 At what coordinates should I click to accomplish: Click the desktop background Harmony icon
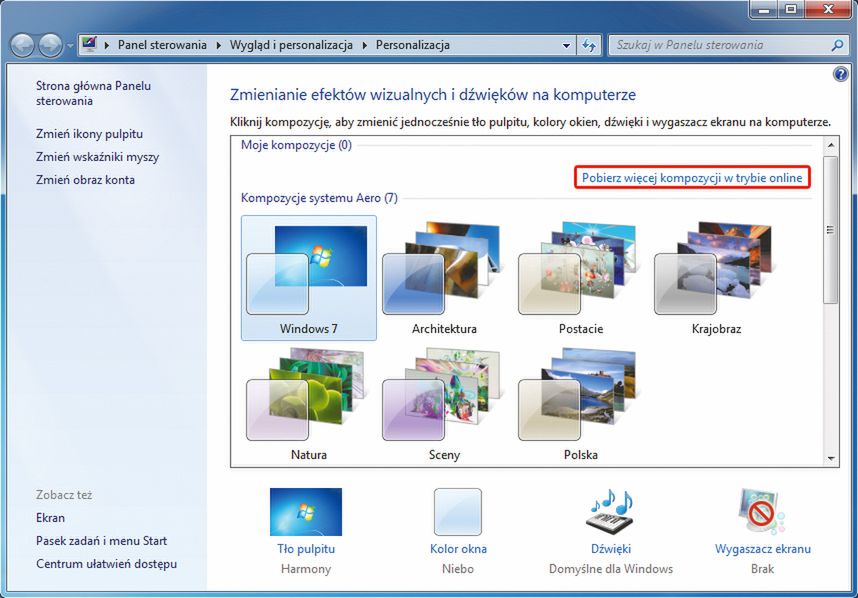306,512
